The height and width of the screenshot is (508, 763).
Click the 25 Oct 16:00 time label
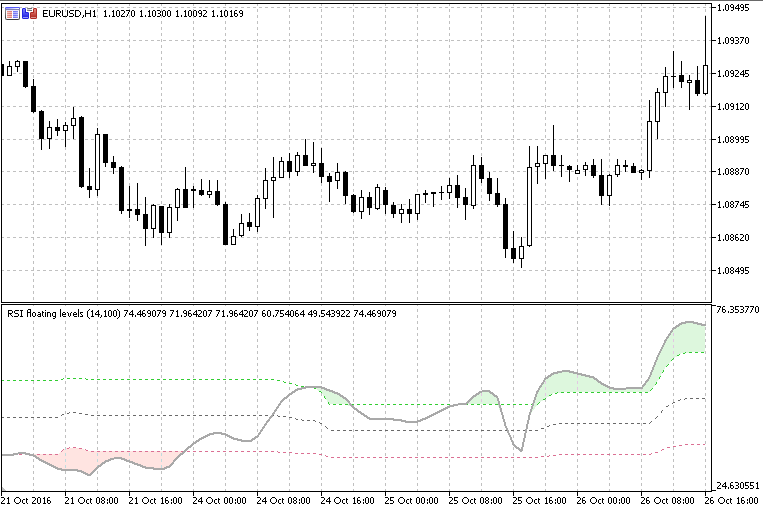[x=540, y=501]
